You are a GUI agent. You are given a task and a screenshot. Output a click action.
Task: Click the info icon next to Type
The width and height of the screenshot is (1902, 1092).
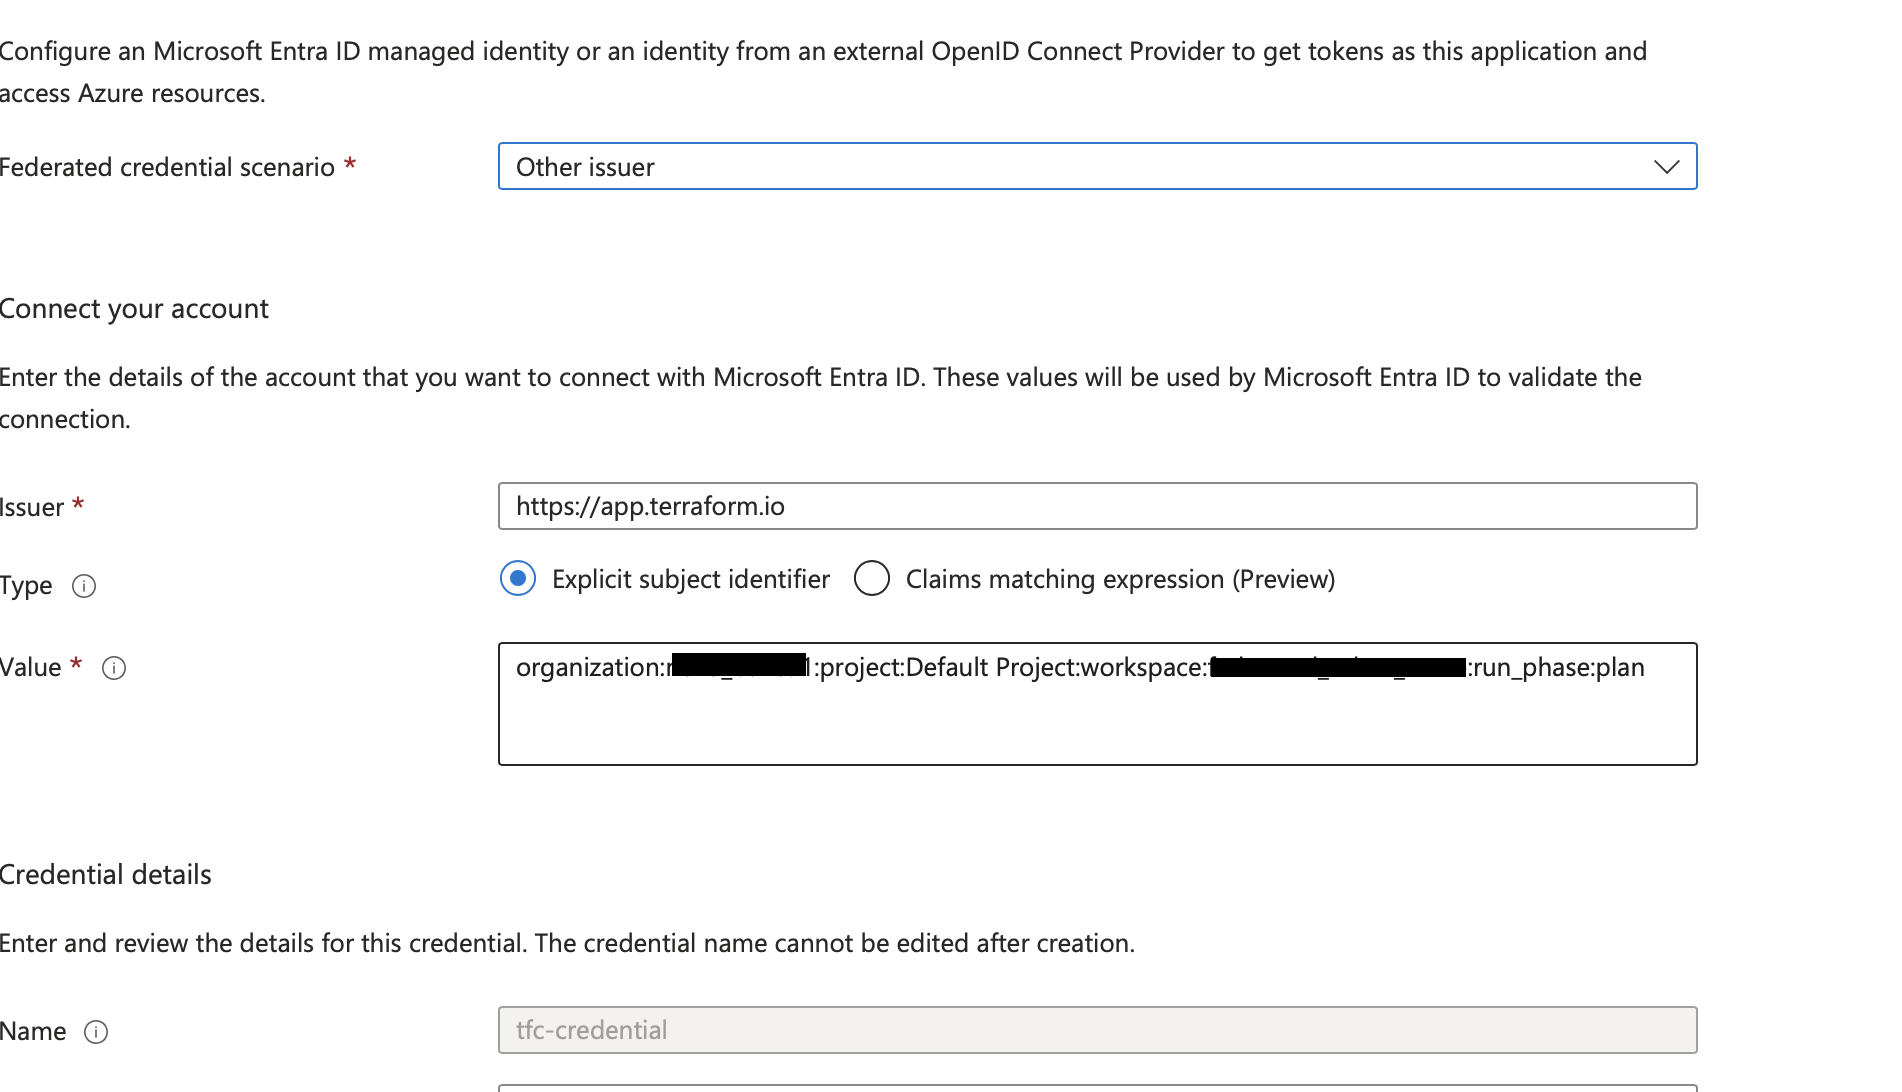click(84, 586)
